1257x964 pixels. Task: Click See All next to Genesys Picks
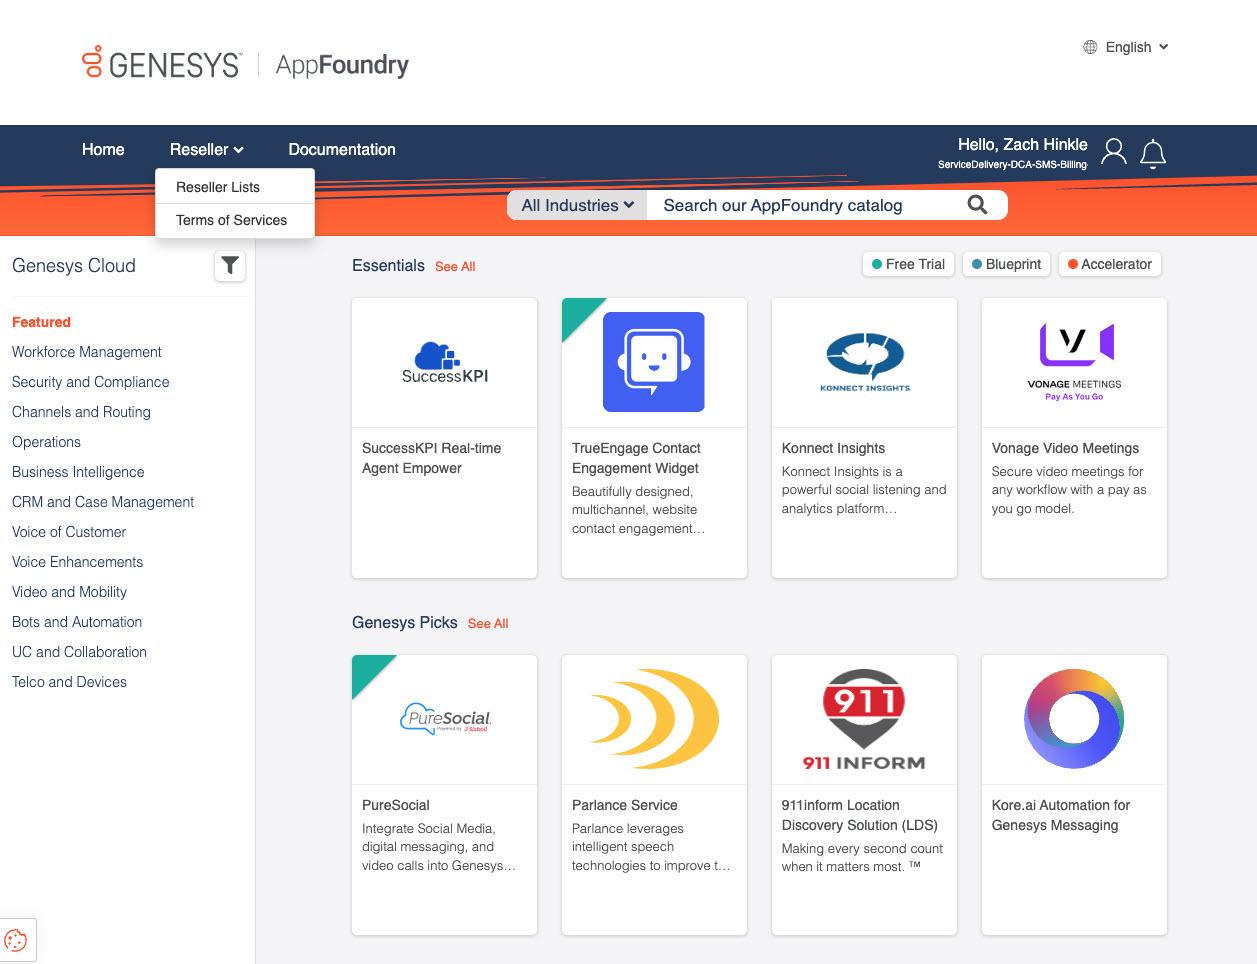[488, 623]
